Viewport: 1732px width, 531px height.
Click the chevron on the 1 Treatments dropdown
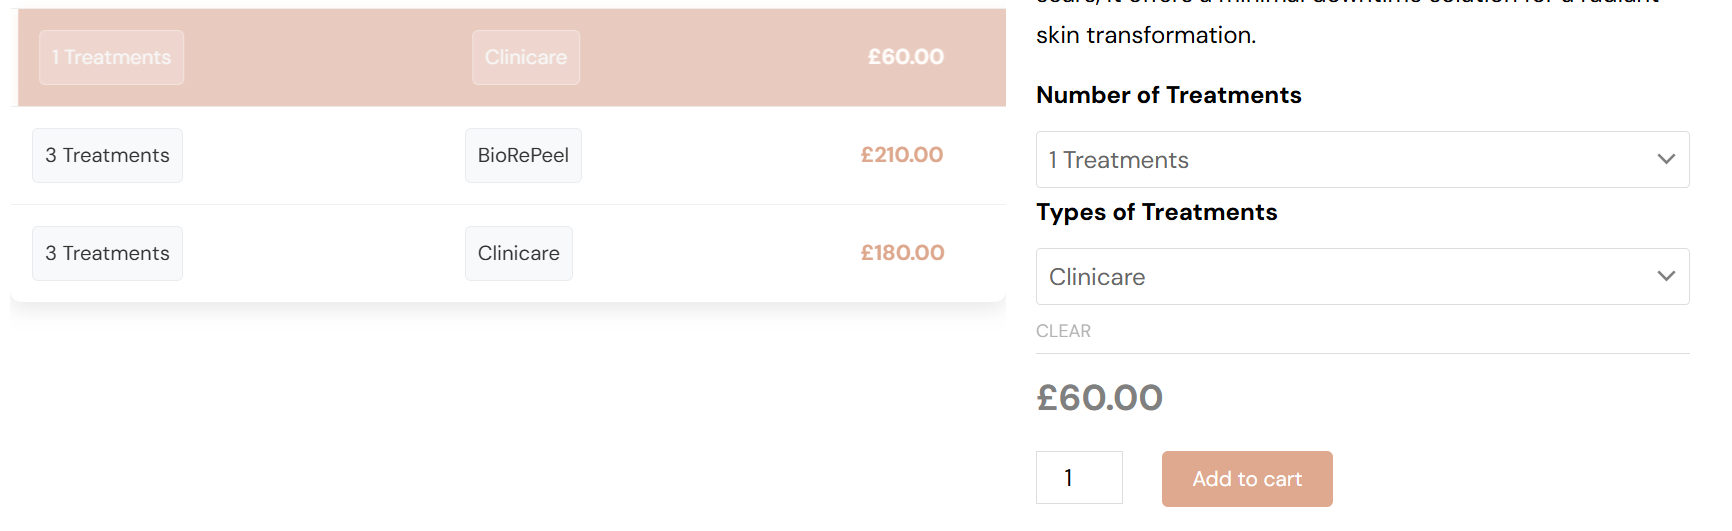(1665, 159)
